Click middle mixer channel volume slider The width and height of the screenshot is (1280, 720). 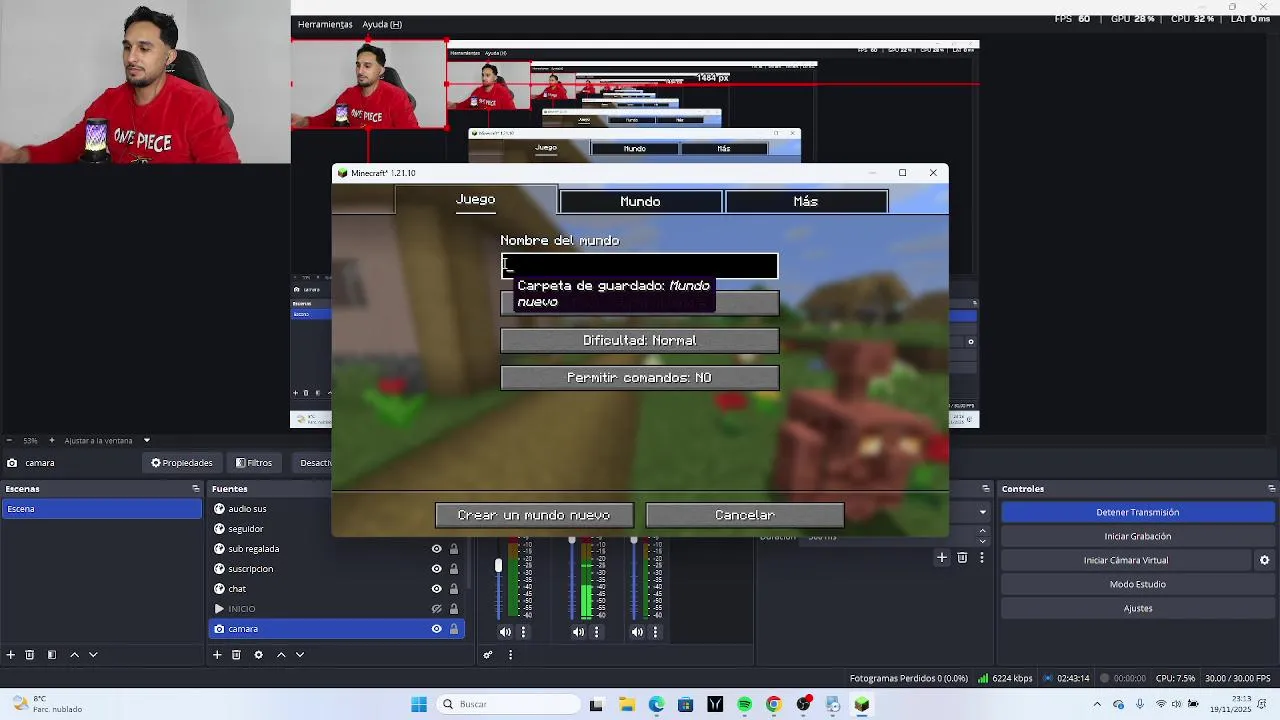[x=572, y=541]
